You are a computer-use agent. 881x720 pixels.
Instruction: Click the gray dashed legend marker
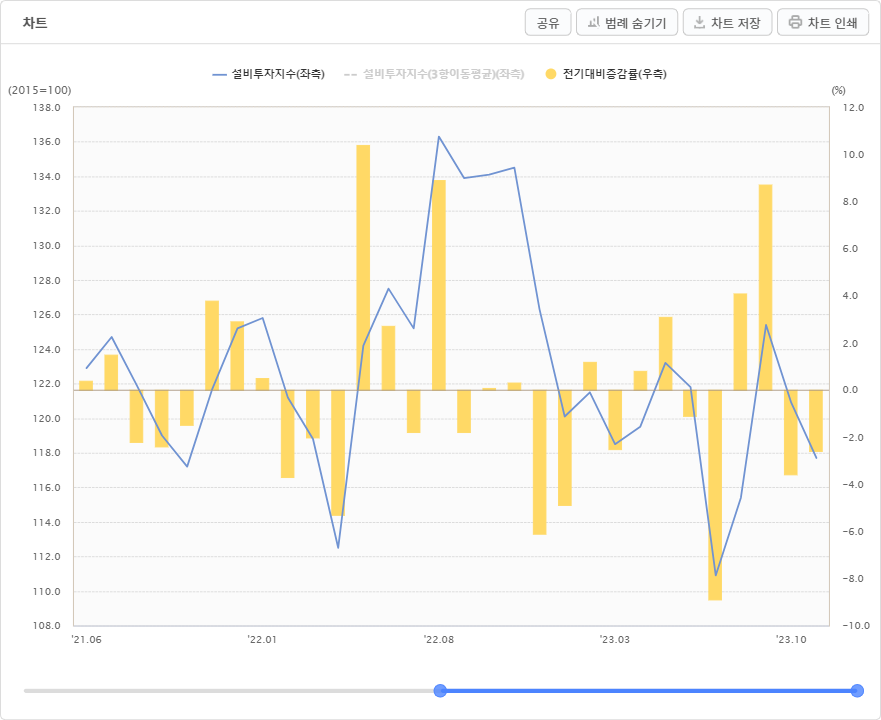point(350,75)
